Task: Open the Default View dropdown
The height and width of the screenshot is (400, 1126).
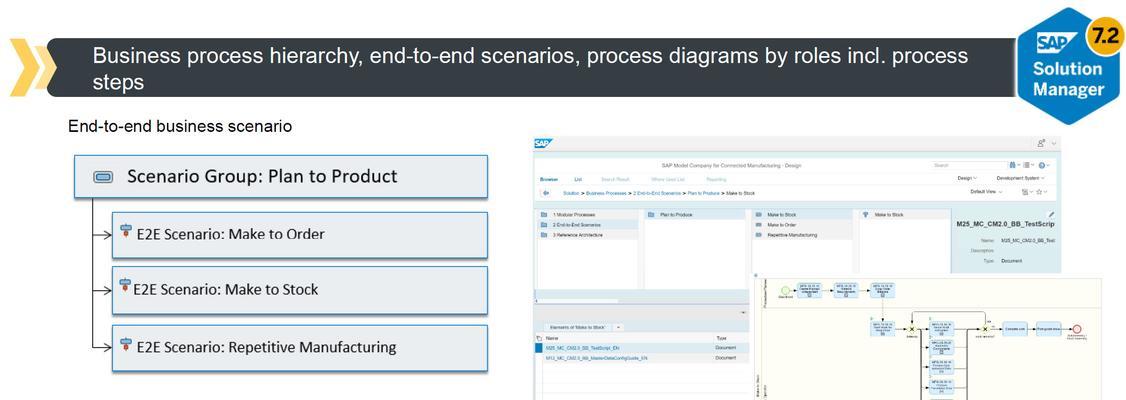Action: 987,192
